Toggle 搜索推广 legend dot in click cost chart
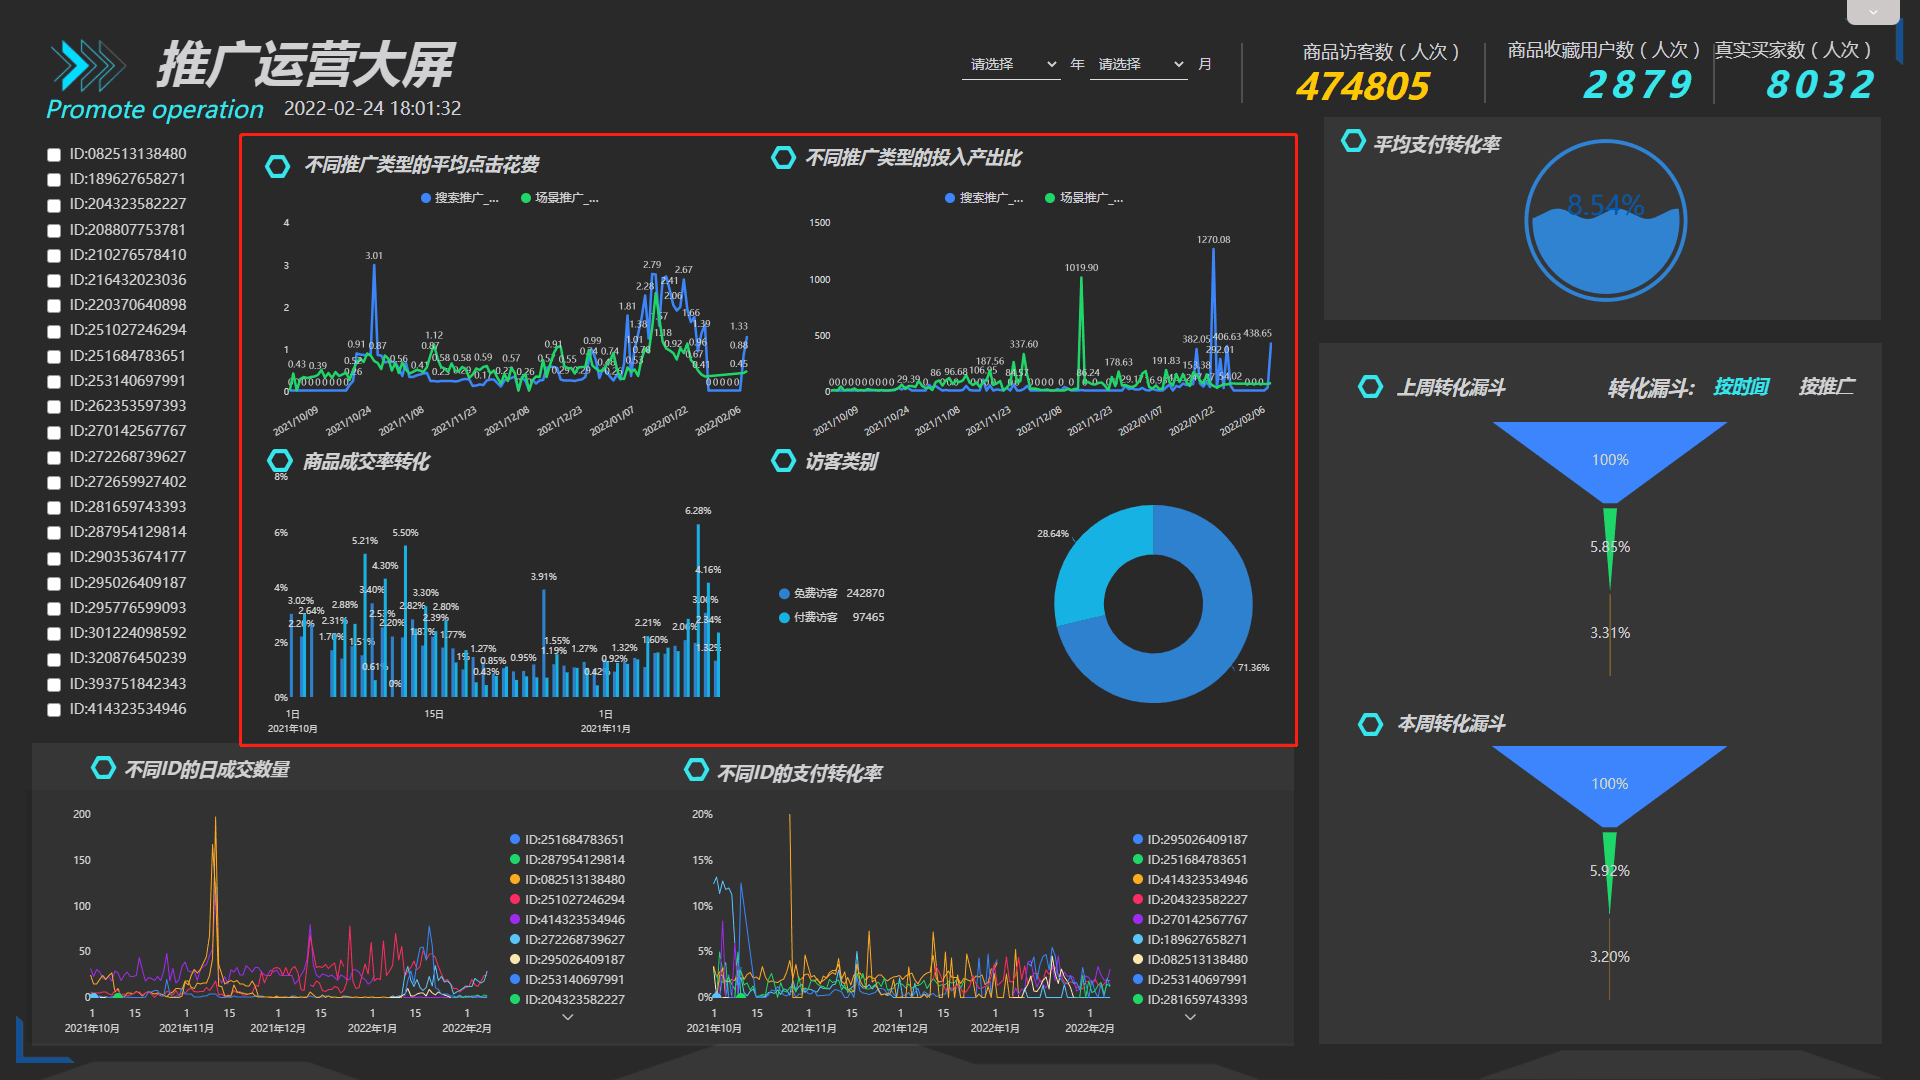The height and width of the screenshot is (1080, 1920). [426, 198]
